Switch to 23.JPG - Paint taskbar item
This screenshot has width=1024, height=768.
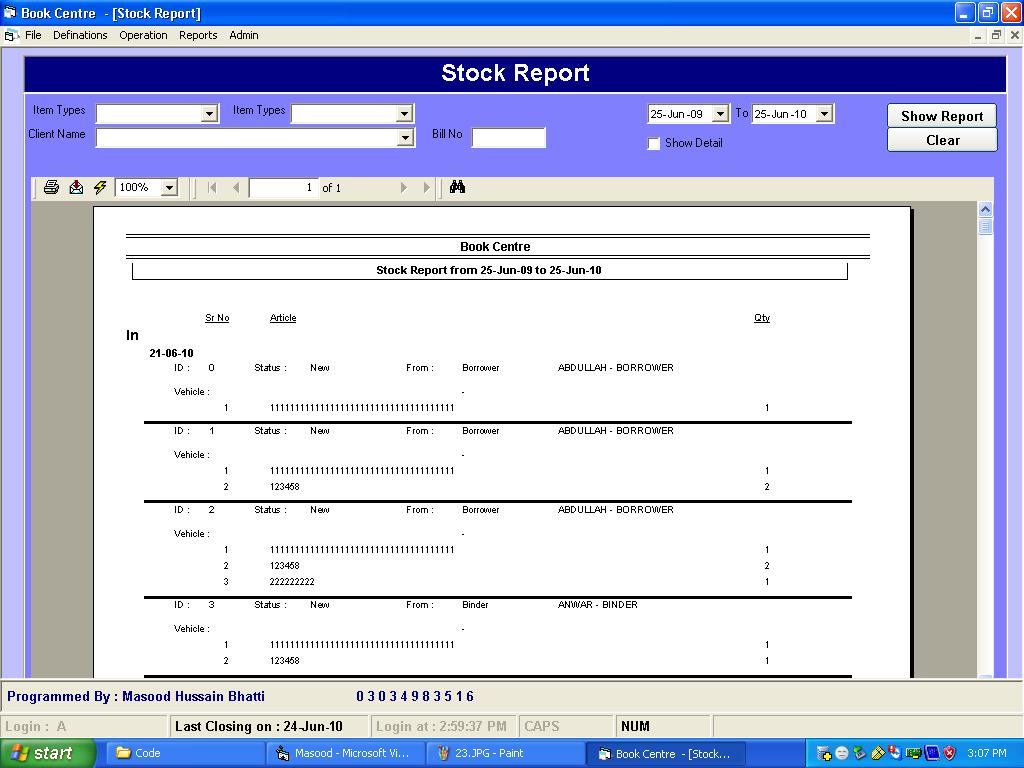505,753
